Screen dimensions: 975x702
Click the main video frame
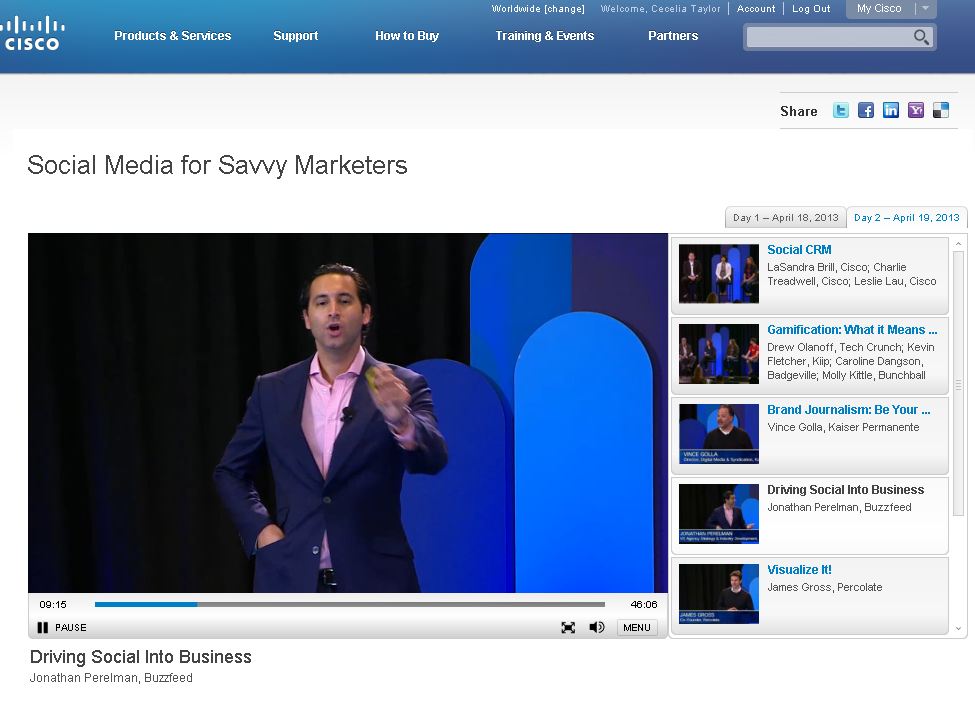pyautogui.click(x=348, y=413)
